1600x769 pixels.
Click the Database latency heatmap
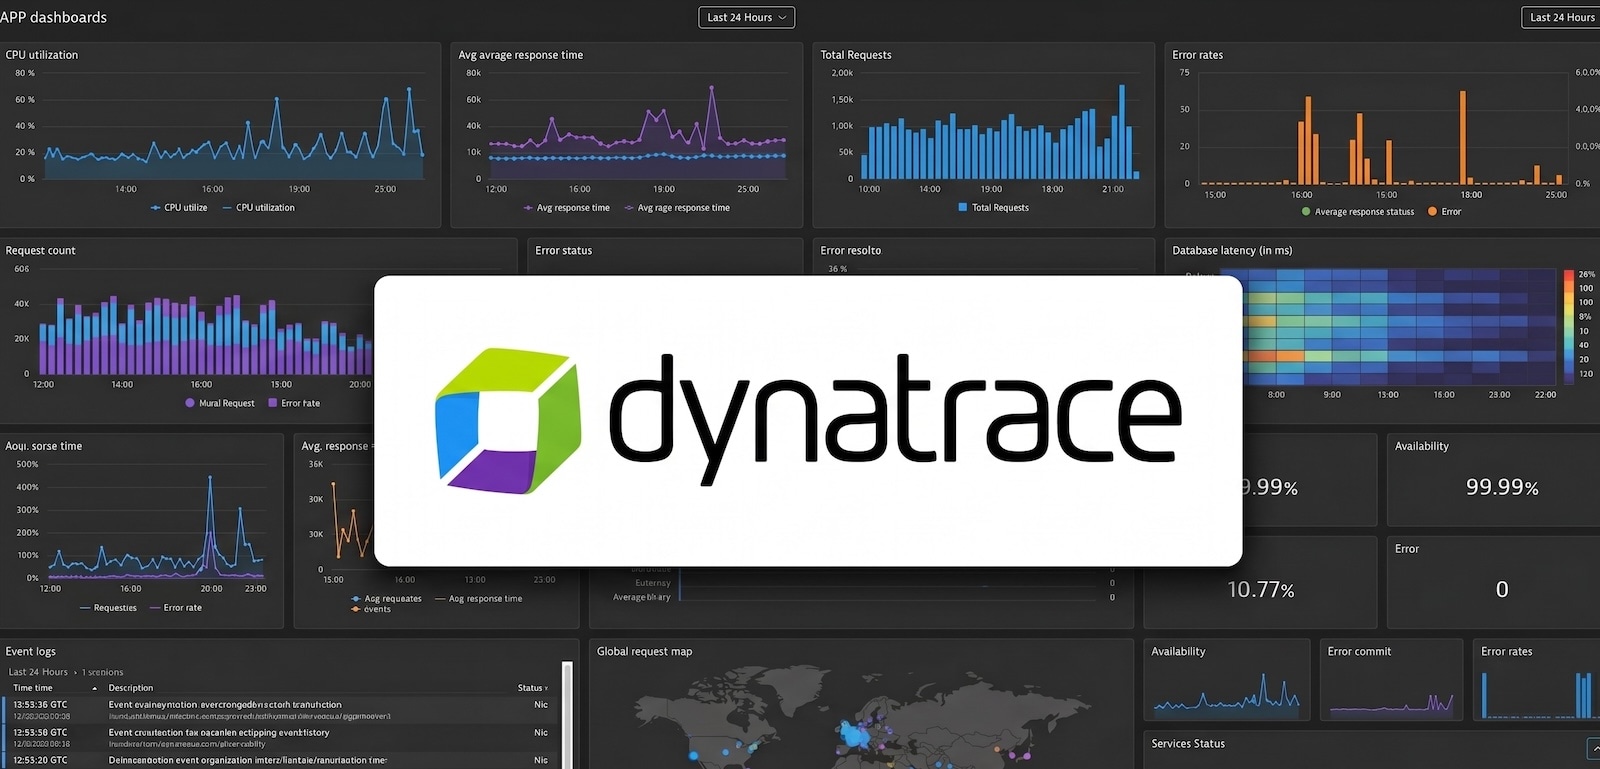point(1400,327)
